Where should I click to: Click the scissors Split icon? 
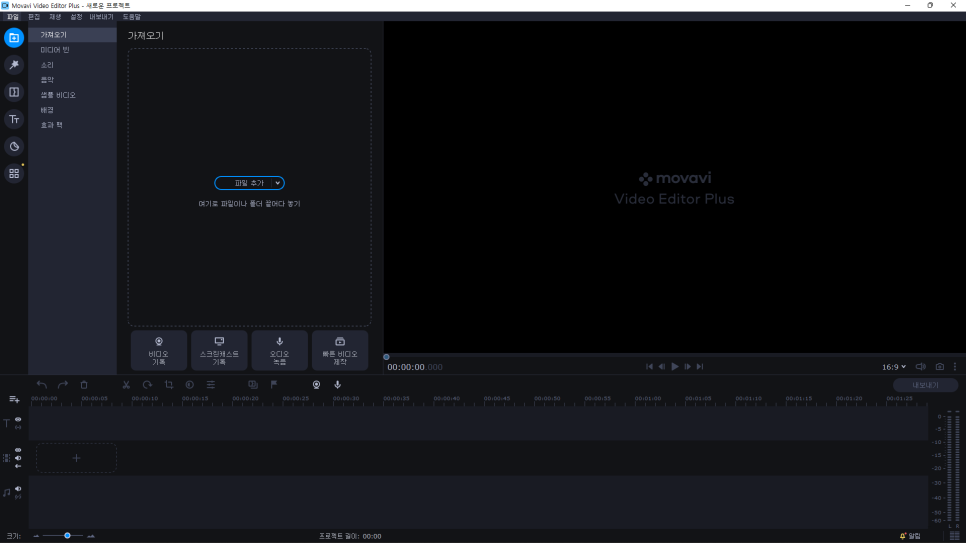point(126,385)
